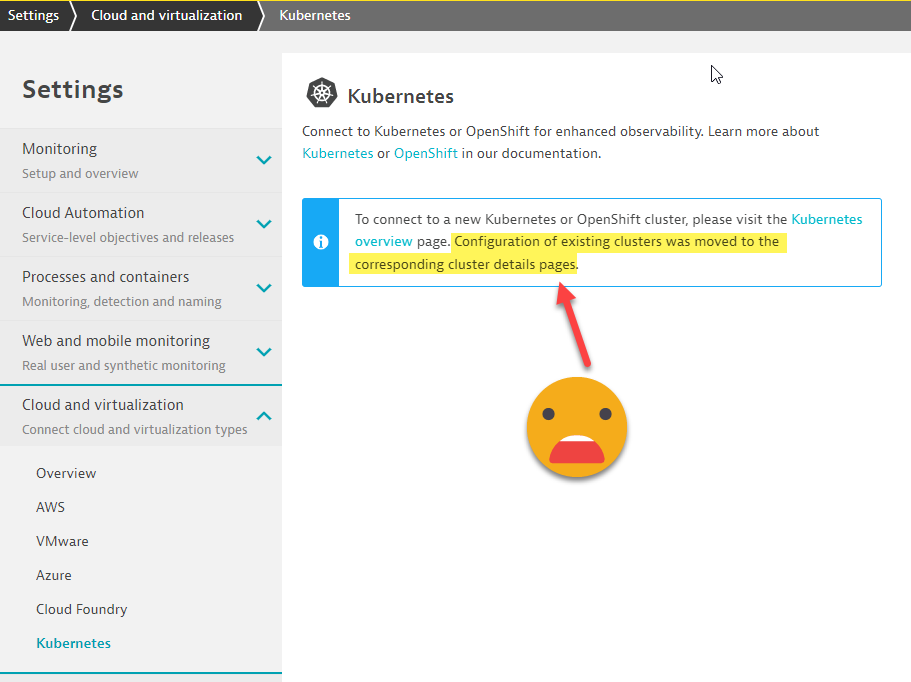This screenshot has height=682, width=911.
Task: Collapse Cloud and virtualization chevron
Action: click(x=264, y=416)
